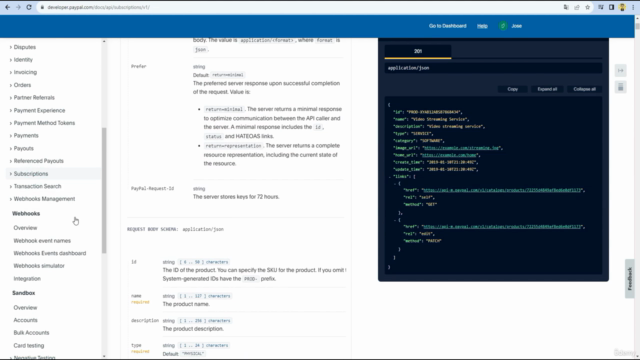Copy the JSON response sample
The height and width of the screenshot is (360, 640).
513,89
